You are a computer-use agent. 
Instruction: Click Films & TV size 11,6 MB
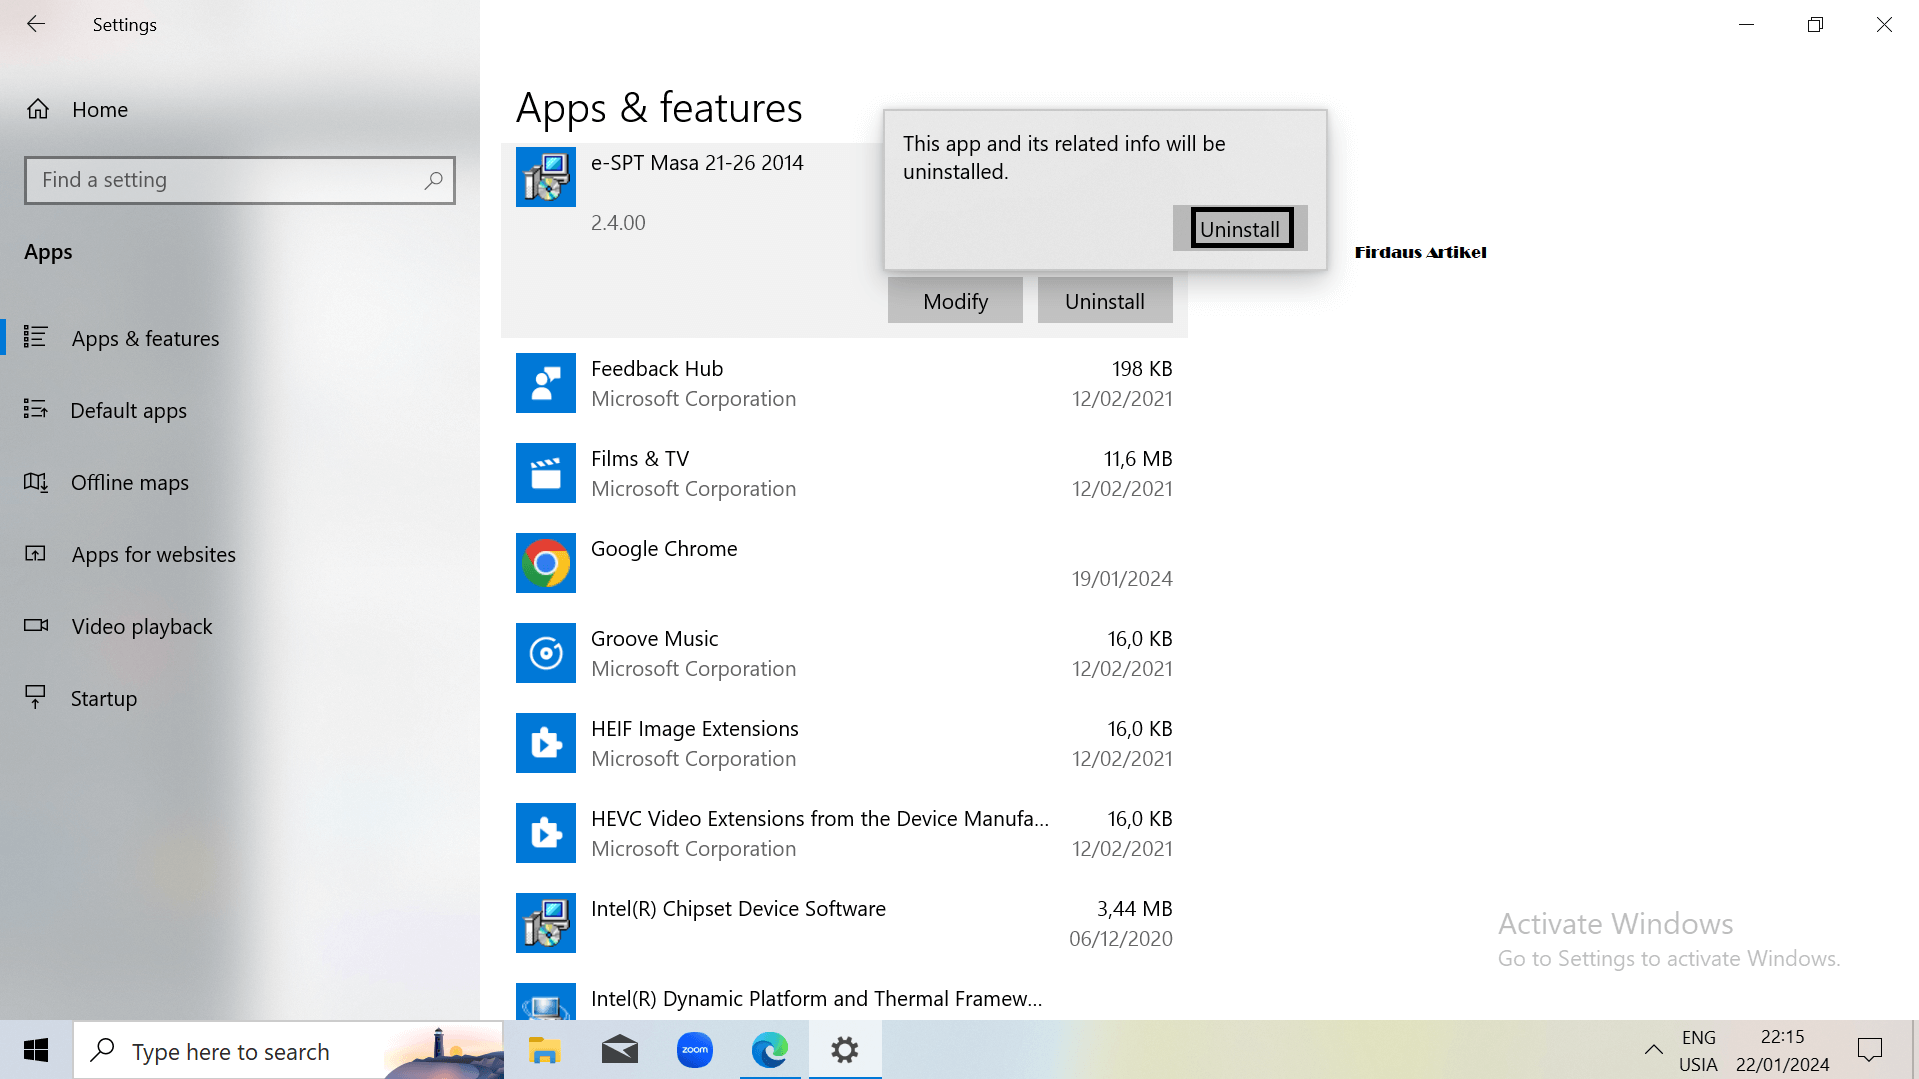(x=1138, y=458)
